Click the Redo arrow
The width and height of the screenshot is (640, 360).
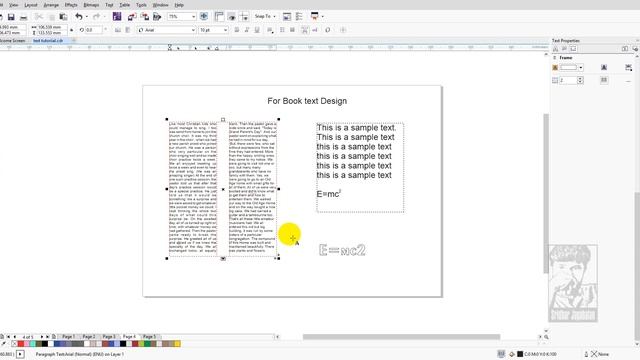tap(96, 17)
